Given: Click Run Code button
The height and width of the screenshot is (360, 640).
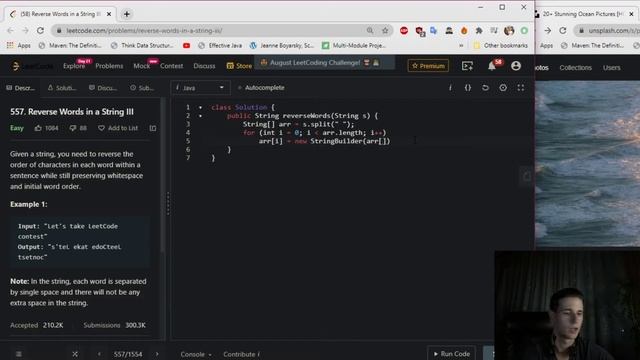Looking at the screenshot, I should 451,353.
